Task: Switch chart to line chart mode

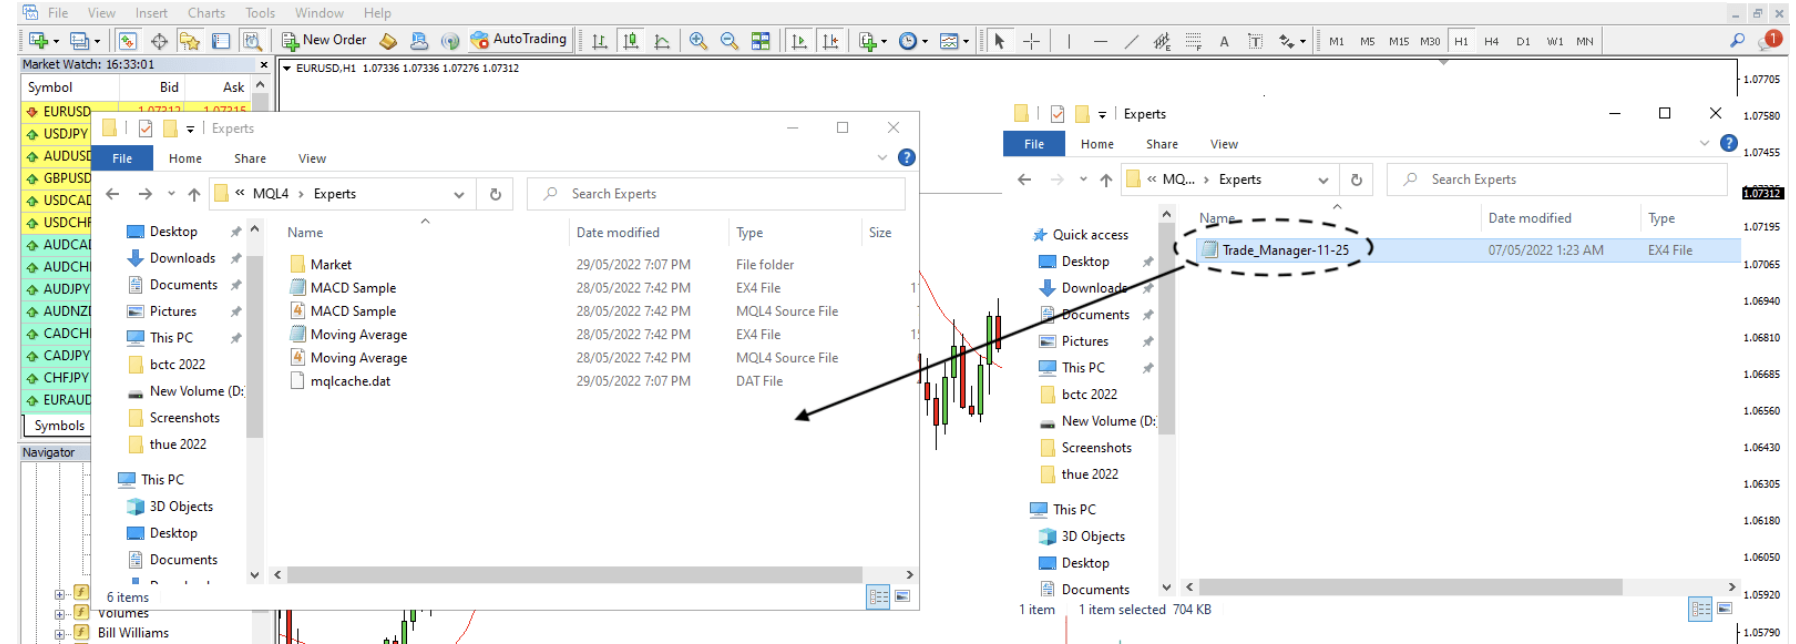Action: coord(662,41)
